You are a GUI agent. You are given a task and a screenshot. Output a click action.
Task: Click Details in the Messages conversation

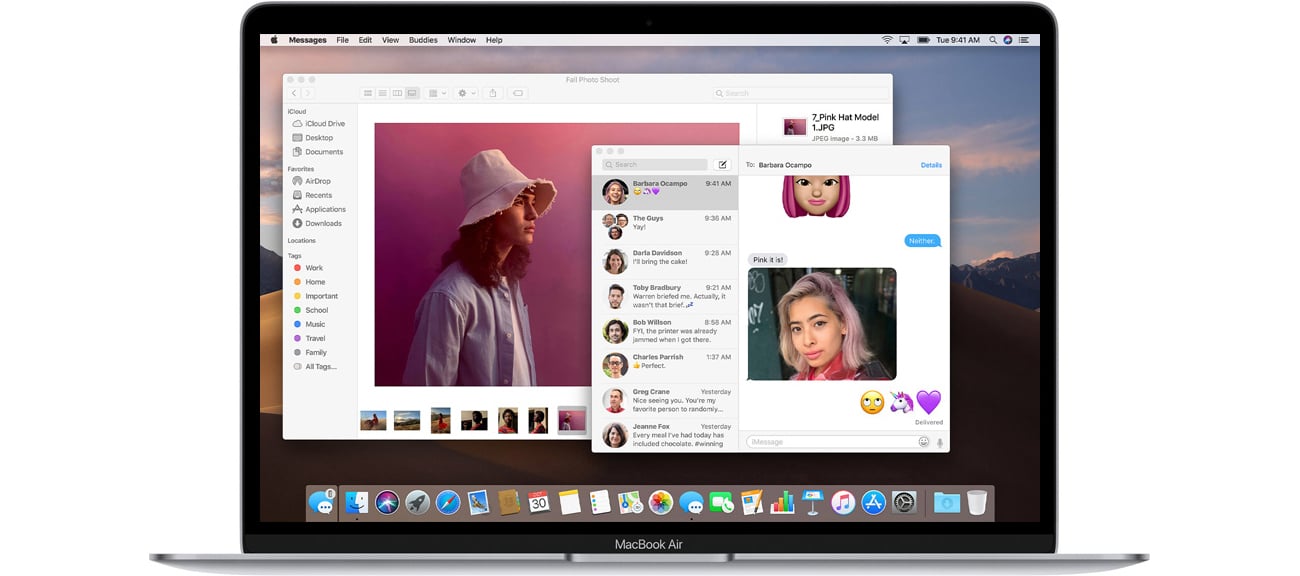[931, 165]
